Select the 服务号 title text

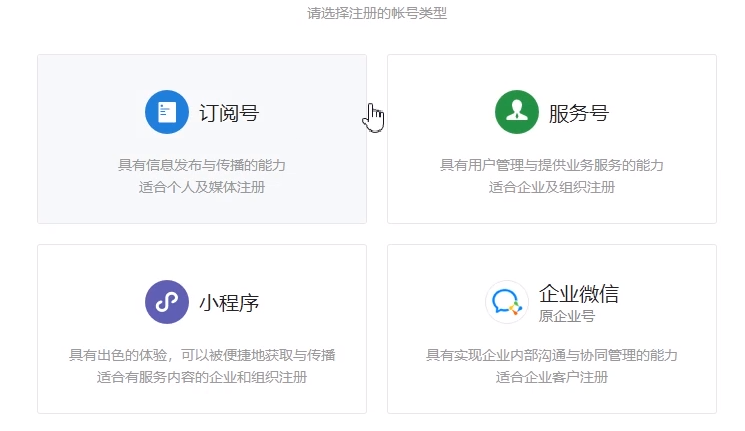[x=579, y=113]
